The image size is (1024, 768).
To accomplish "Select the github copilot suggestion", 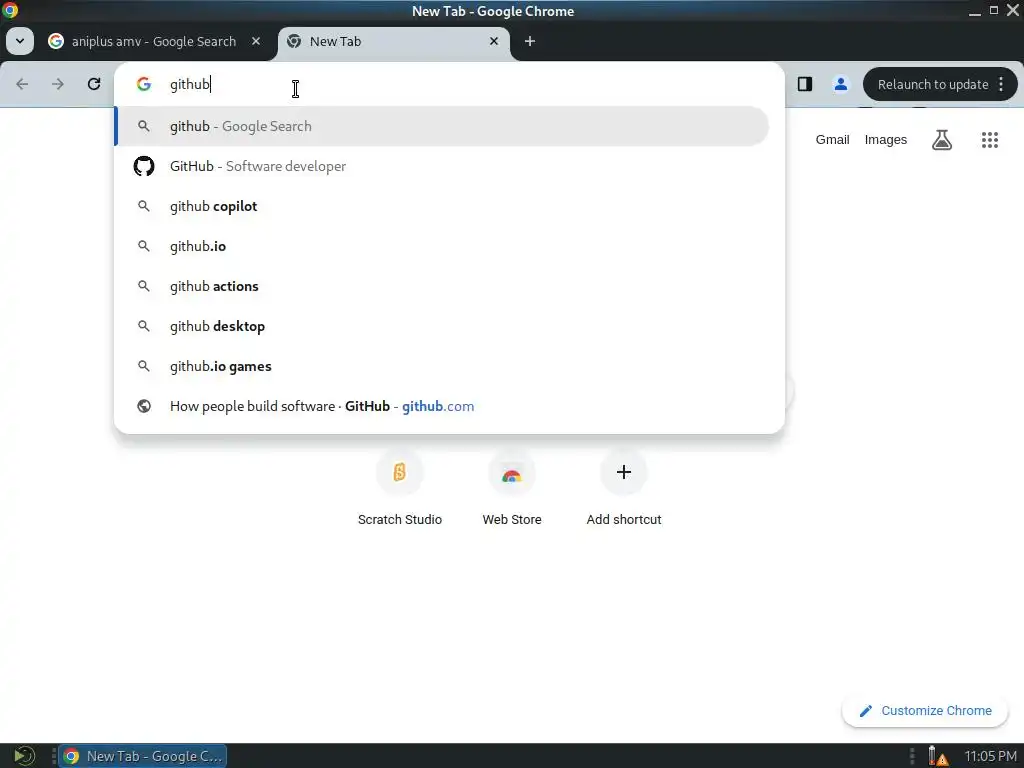I will point(441,206).
